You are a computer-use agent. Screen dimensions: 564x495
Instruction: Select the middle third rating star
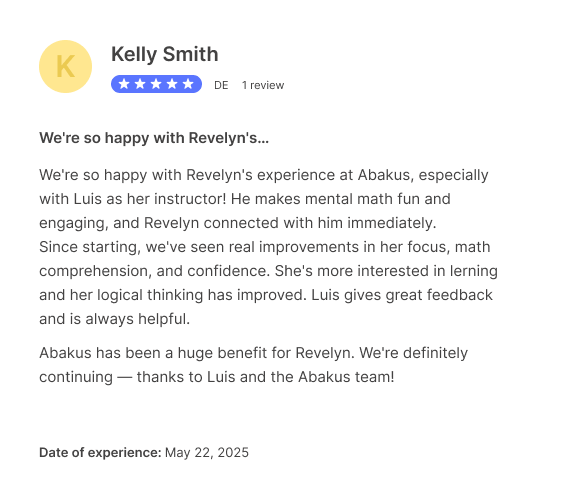(x=156, y=84)
